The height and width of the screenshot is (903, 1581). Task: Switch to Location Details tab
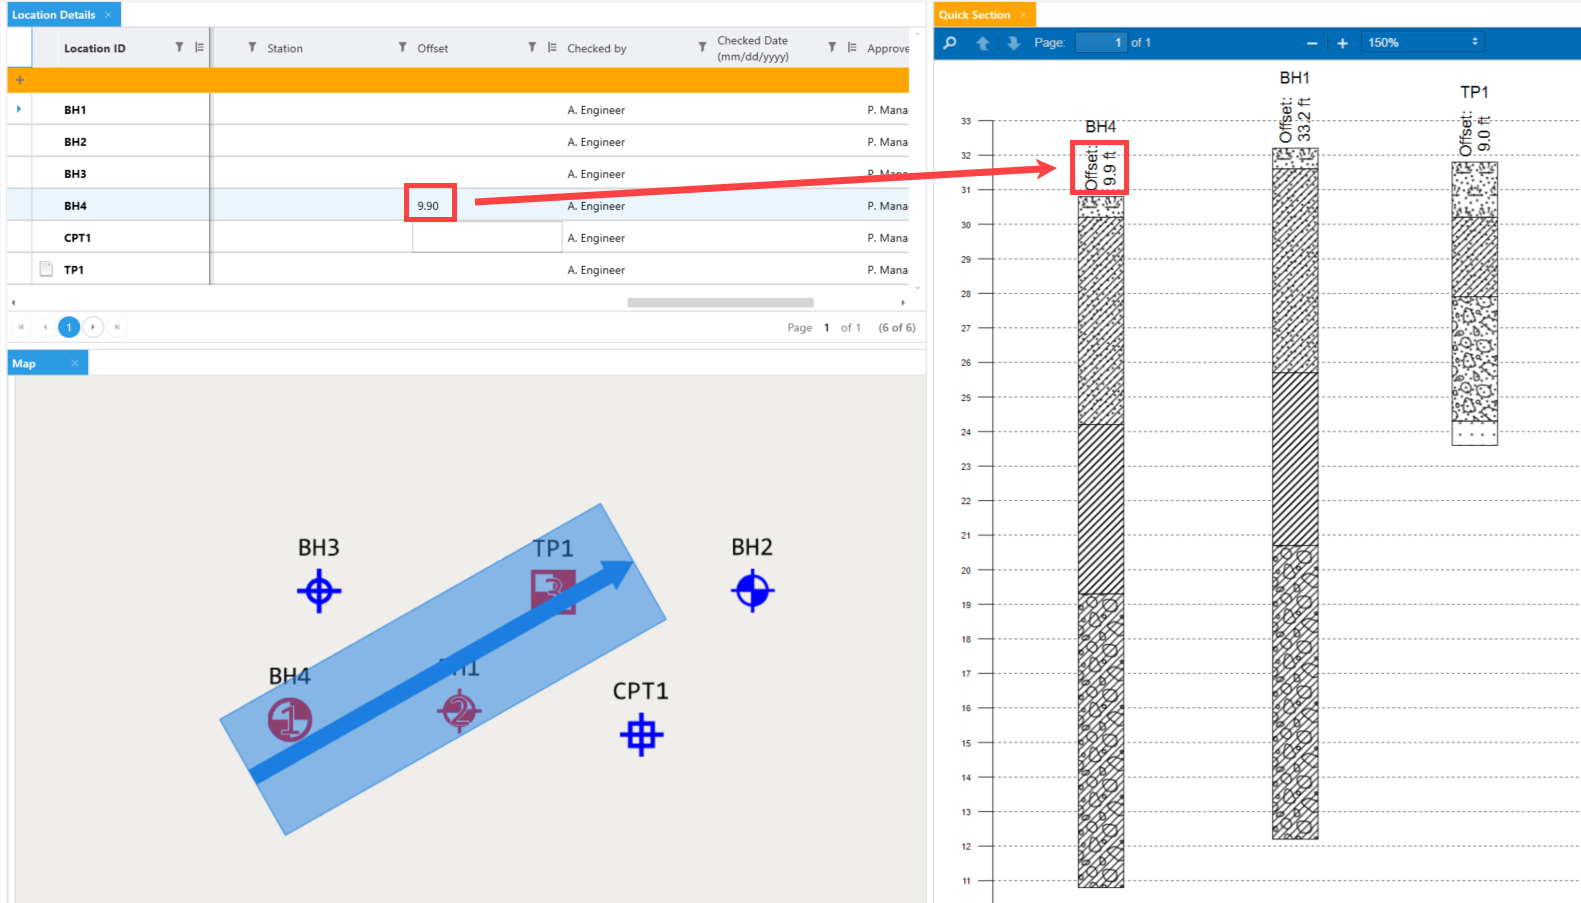54,15
